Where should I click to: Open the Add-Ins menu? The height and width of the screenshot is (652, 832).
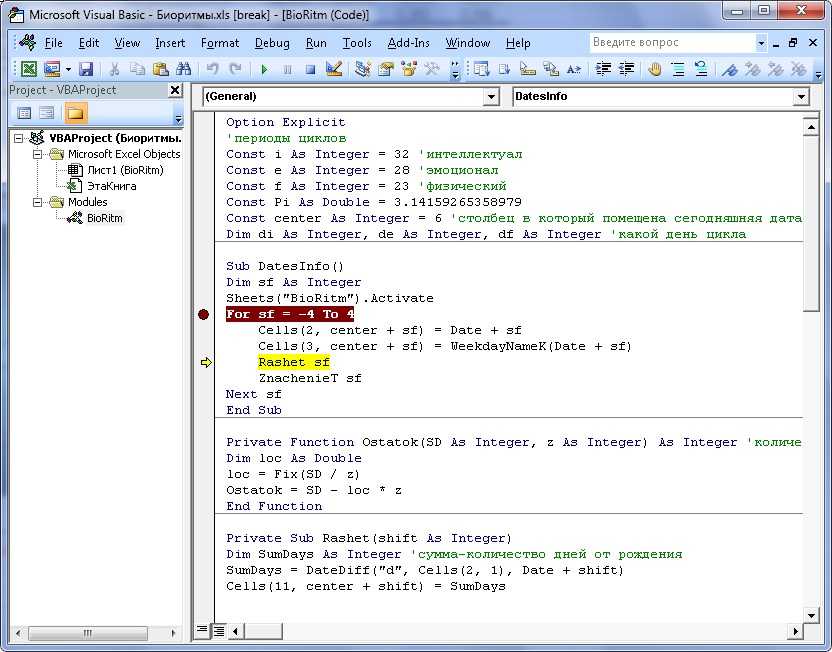pos(409,43)
